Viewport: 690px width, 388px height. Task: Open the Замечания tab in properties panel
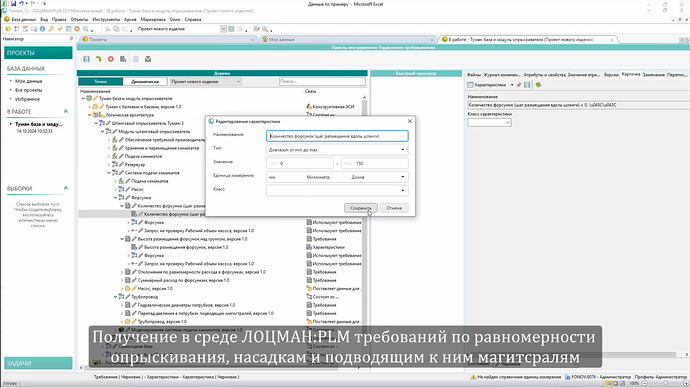coord(653,75)
